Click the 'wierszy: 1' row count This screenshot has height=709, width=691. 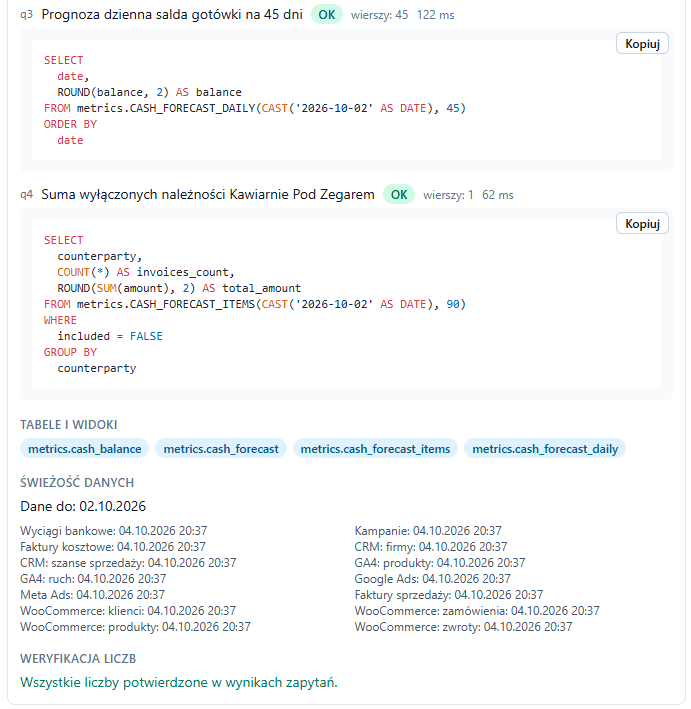coord(448,195)
